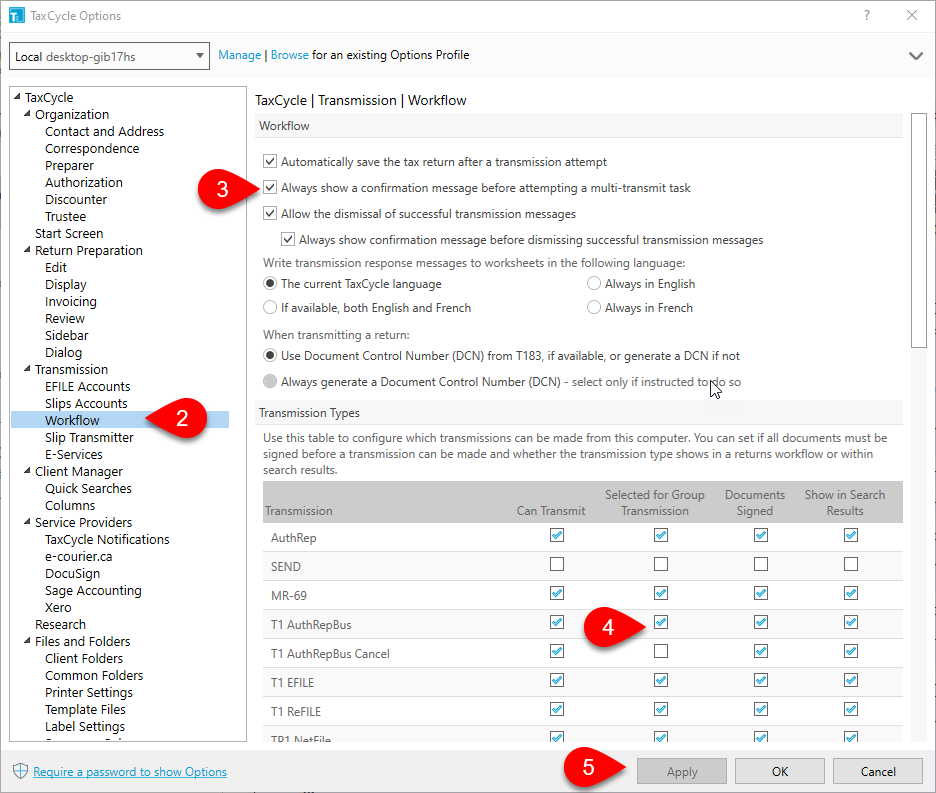Click the Can Transmit column header
Viewport: 936px width, 793px height.
tap(551, 511)
